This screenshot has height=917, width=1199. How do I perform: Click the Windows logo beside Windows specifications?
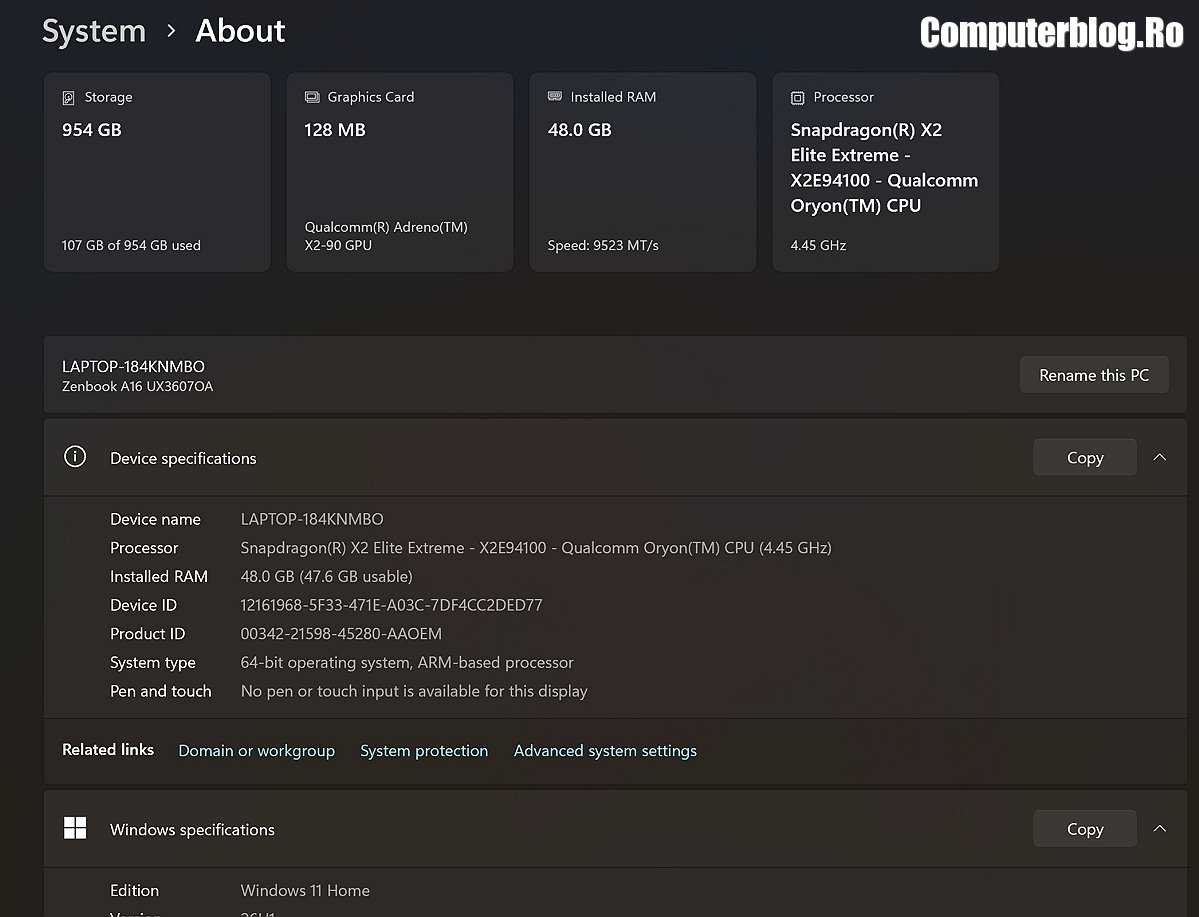pos(75,828)
